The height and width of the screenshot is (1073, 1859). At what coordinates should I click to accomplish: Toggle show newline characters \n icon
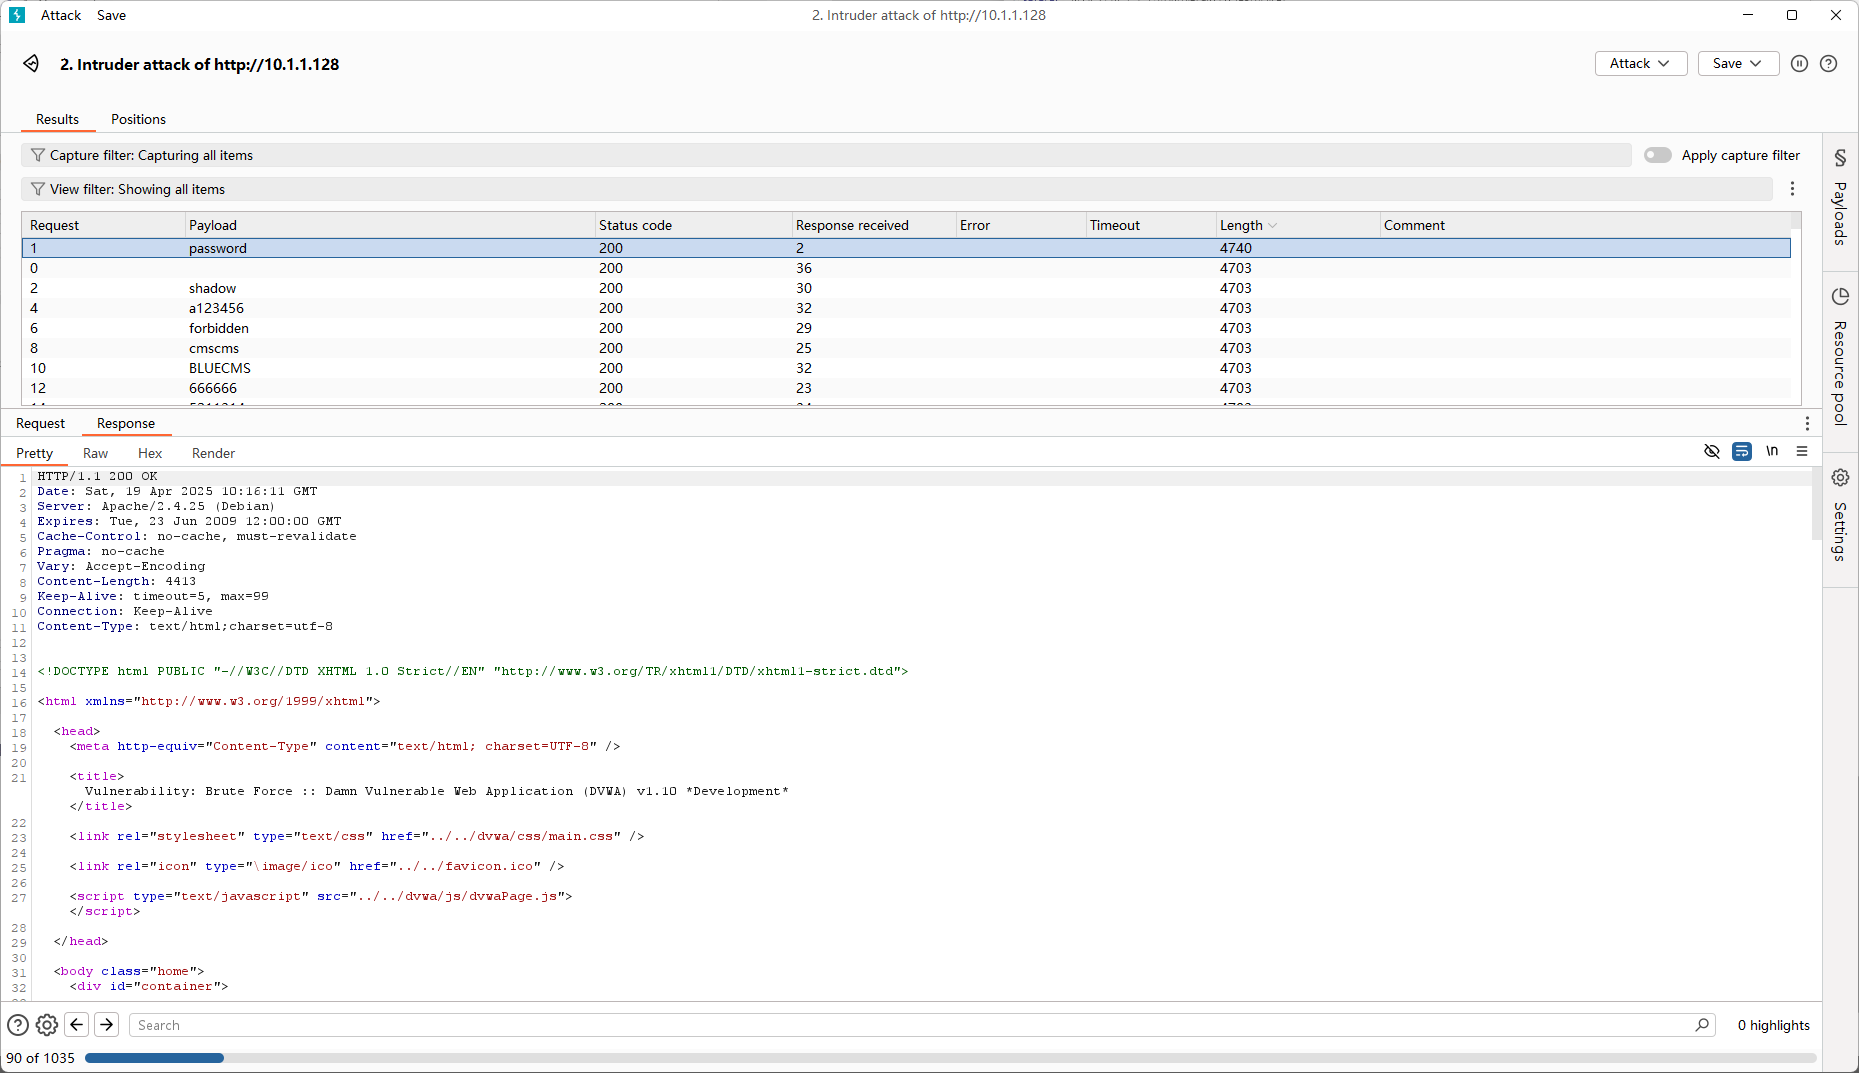1771,451
